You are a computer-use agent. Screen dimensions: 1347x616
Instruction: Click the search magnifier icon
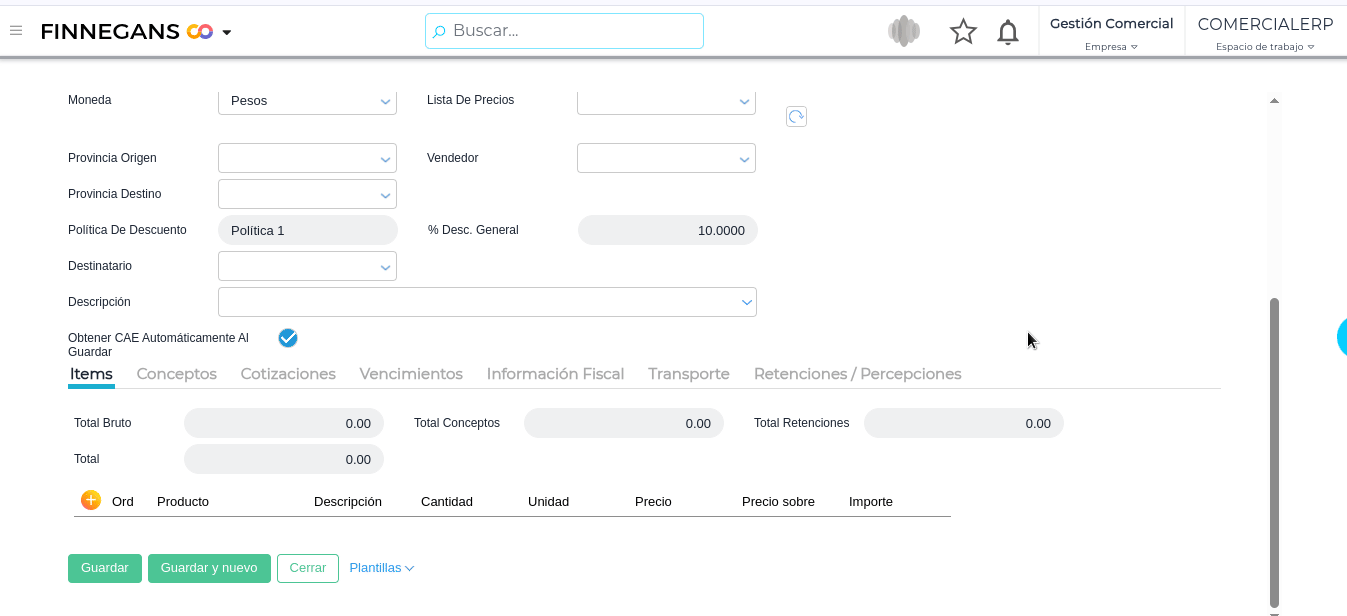(439, 32)
